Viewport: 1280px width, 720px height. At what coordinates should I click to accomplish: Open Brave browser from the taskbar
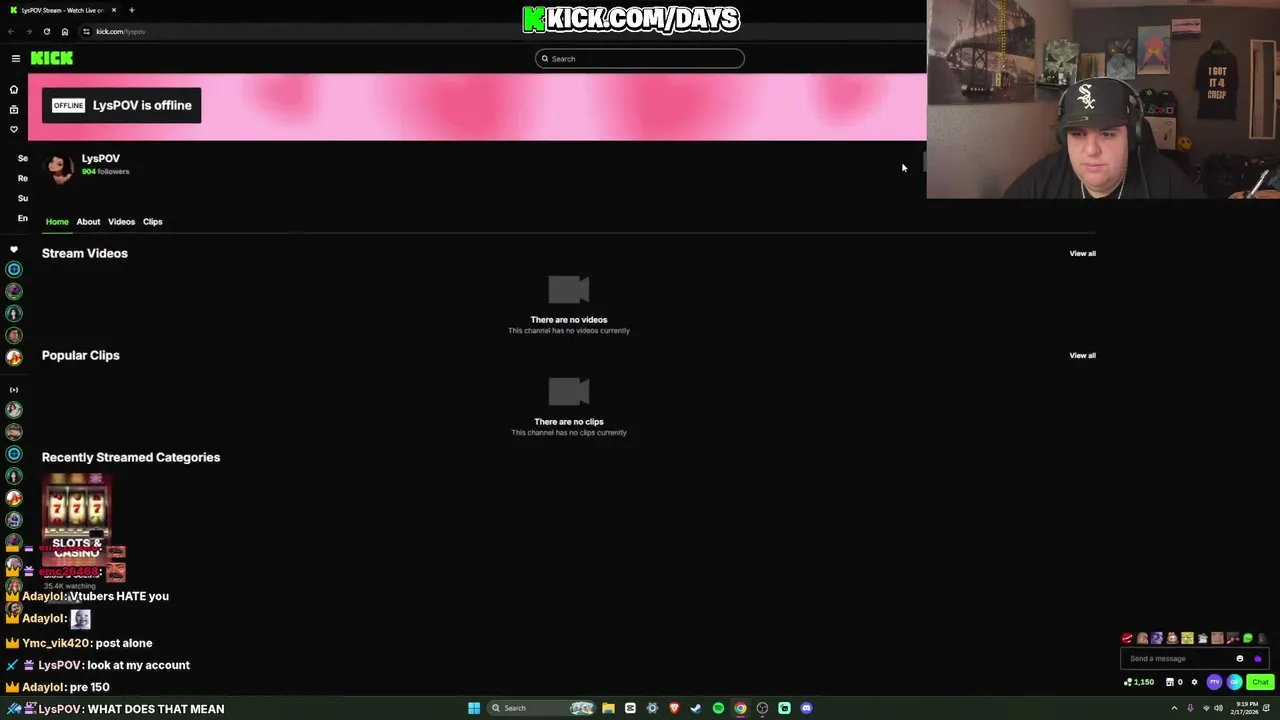(x=674, y=708)
